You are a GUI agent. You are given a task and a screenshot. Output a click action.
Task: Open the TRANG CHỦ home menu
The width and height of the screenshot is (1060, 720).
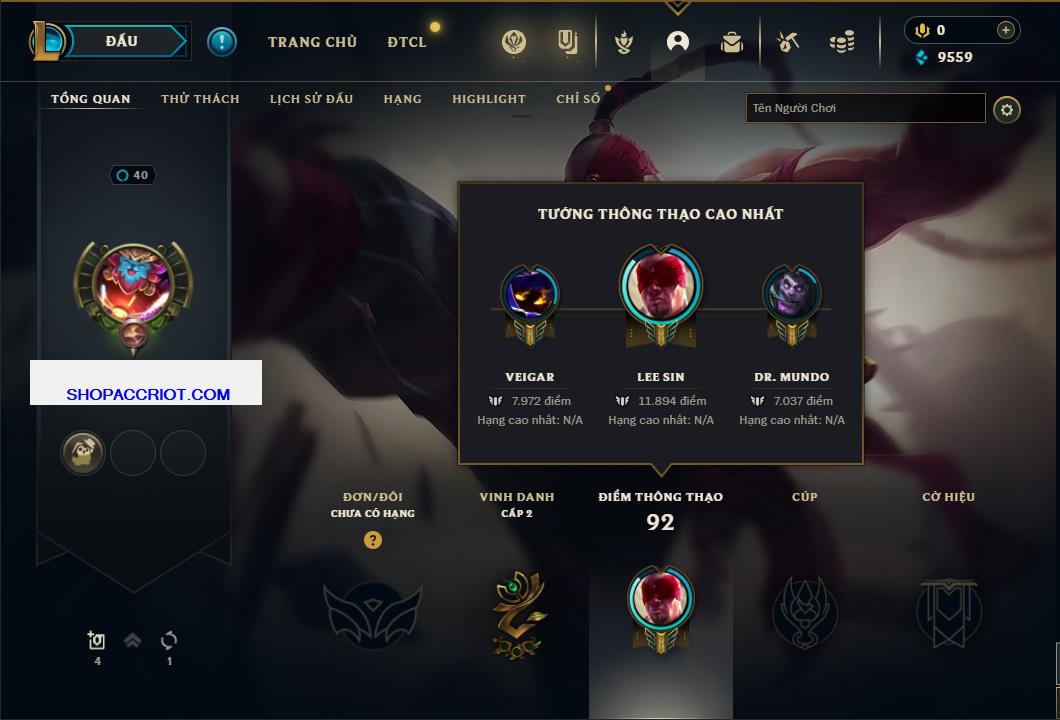pyautogui.click(x=312, y=42)
